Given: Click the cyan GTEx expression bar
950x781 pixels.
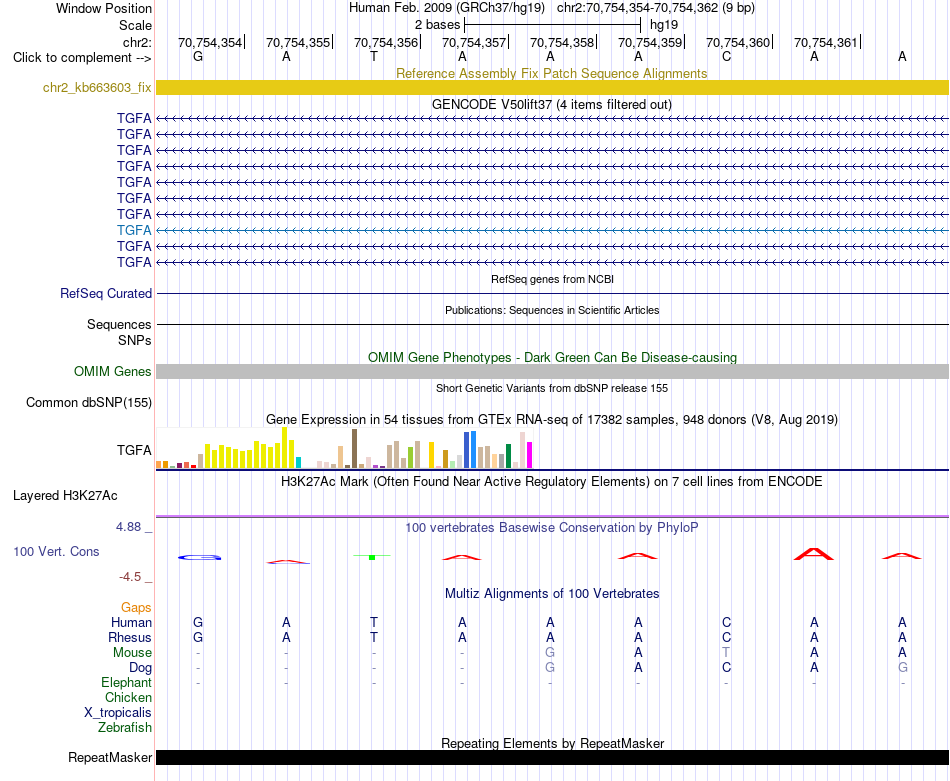Looking at the screenshot, I should 298,462.
